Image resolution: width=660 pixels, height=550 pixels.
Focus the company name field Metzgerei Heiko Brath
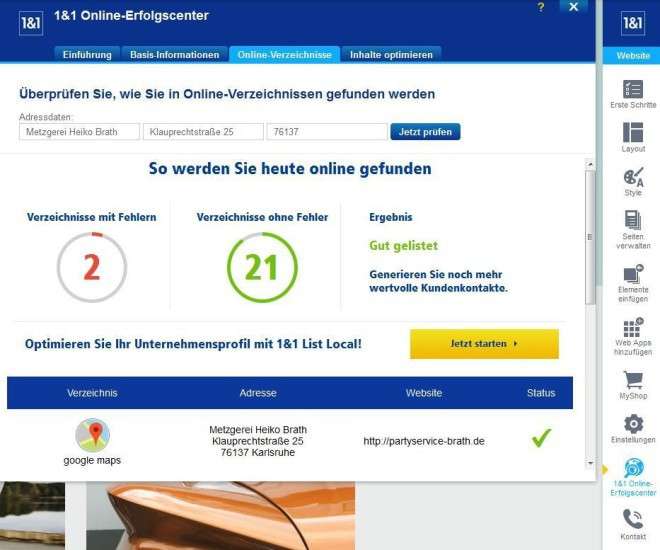(79, 132)
